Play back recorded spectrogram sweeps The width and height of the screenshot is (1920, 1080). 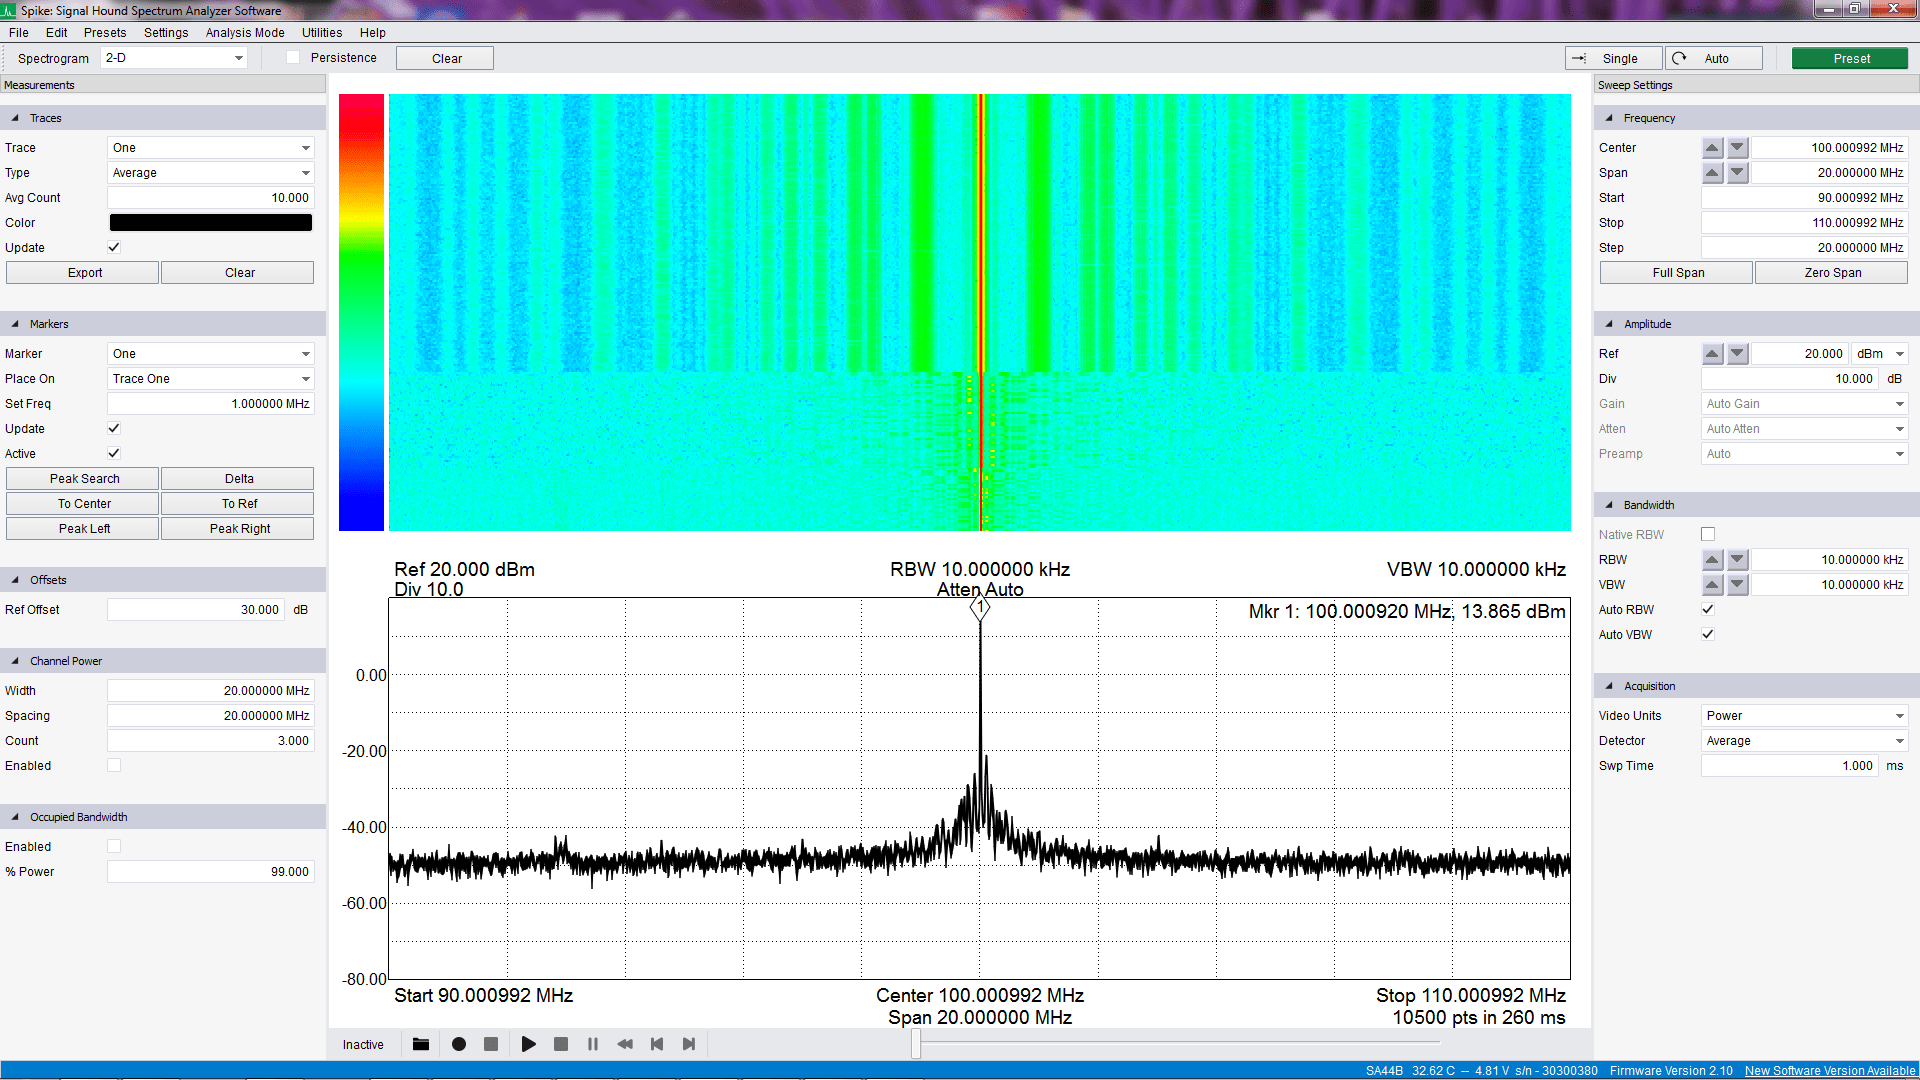click(x=529, y=1044)
